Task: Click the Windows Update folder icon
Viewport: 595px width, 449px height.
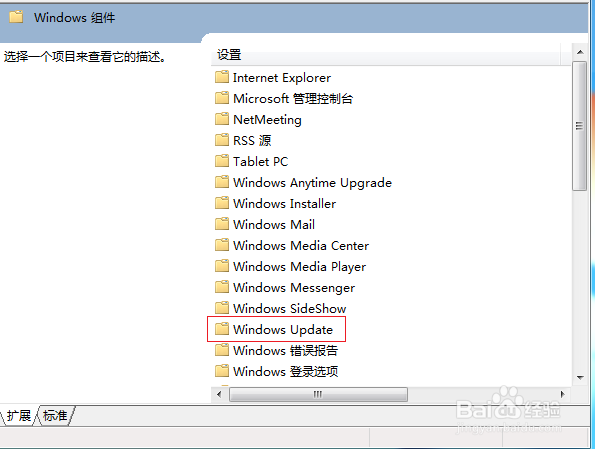Action: 222,329
